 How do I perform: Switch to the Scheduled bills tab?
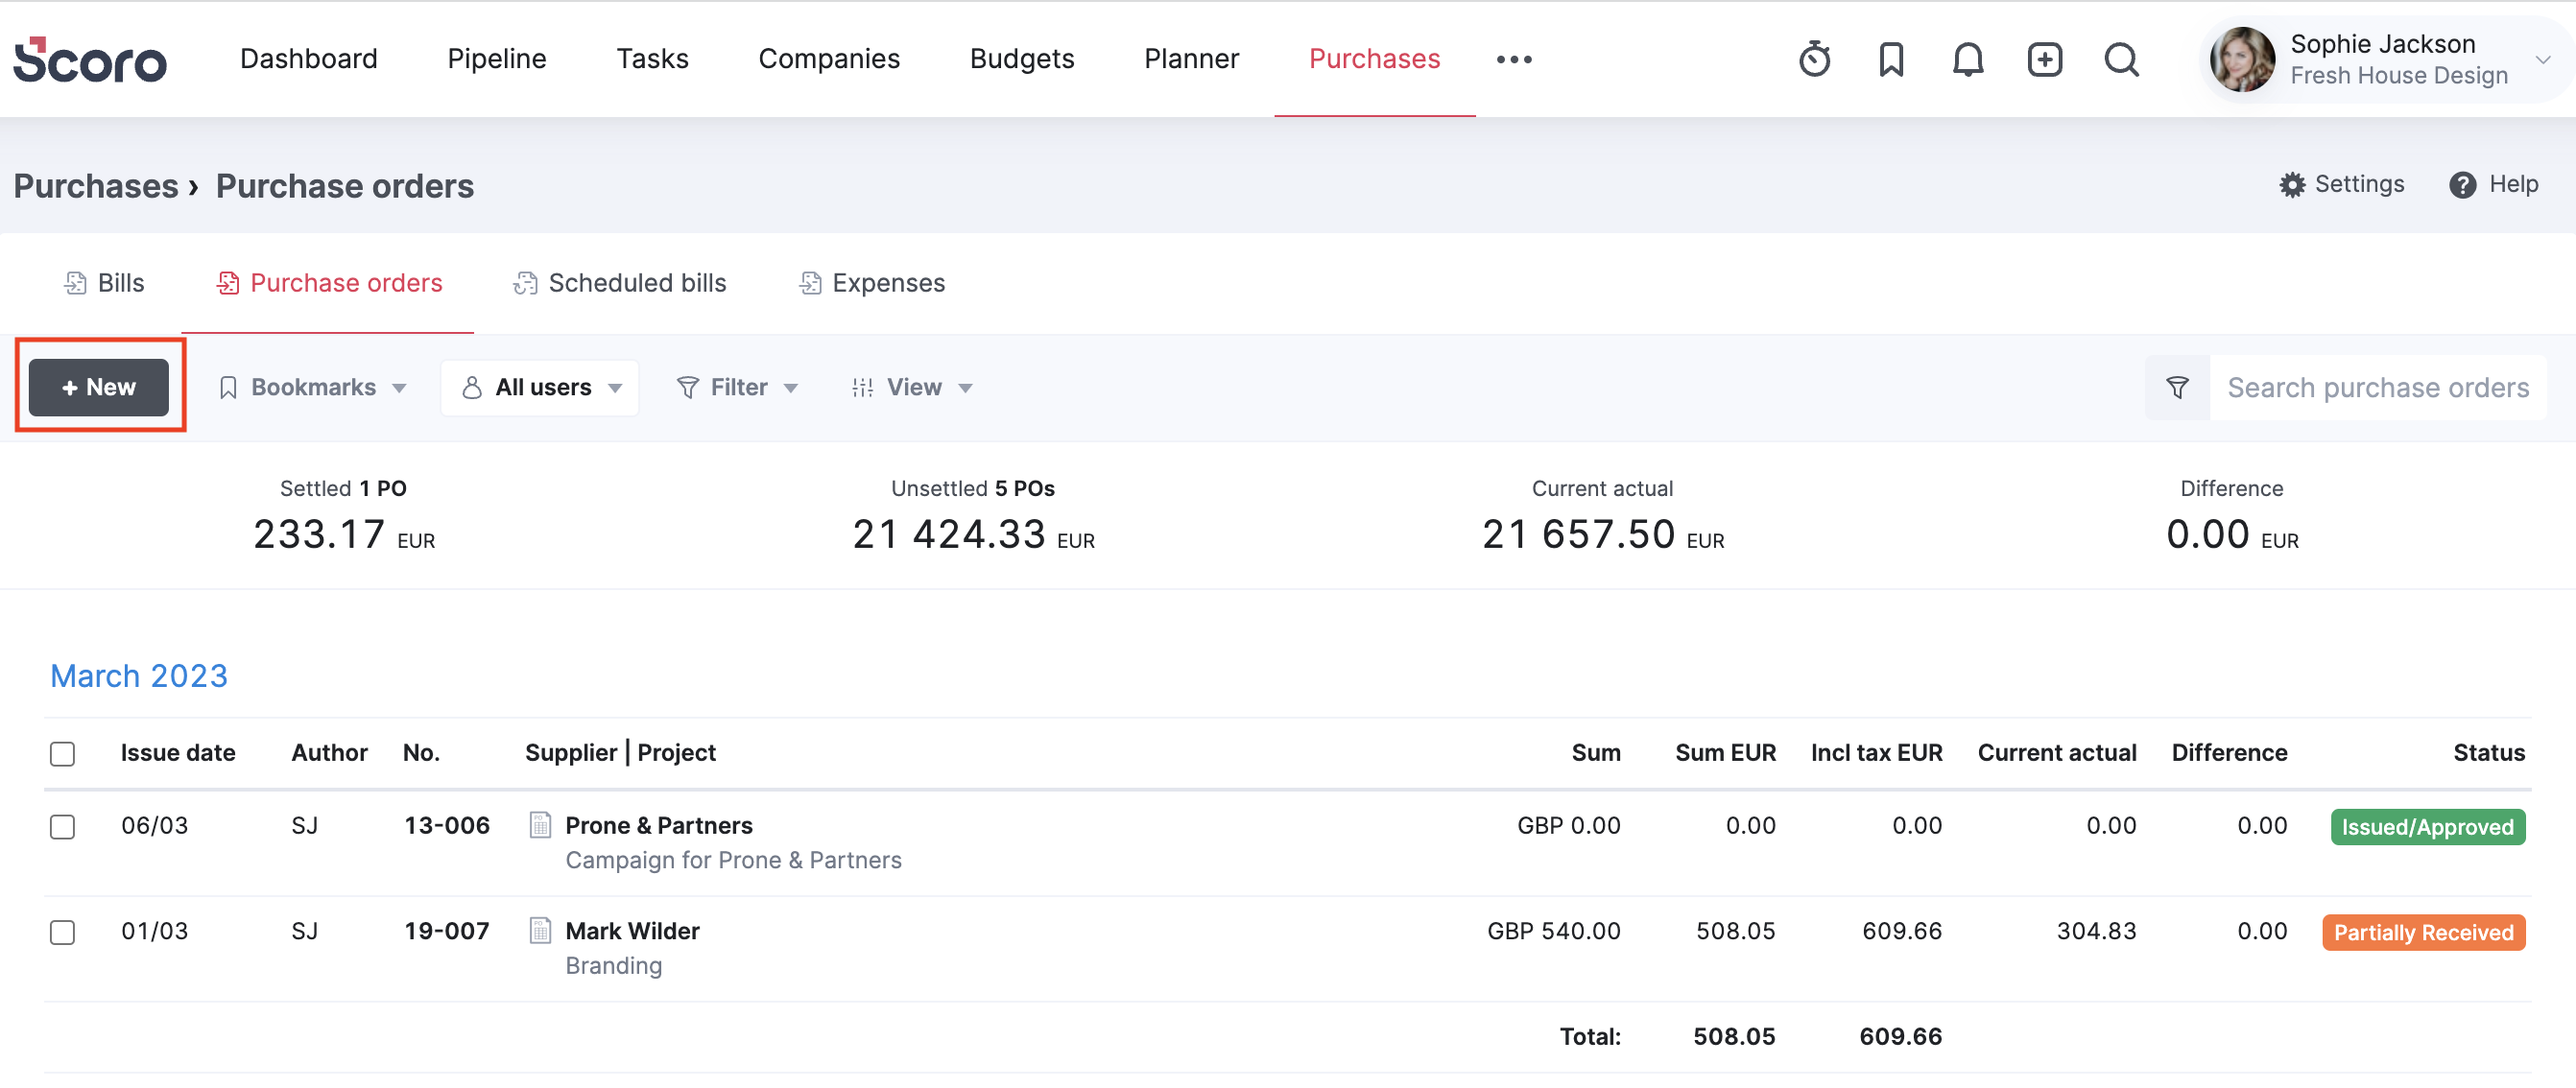(x=620, y=283)
